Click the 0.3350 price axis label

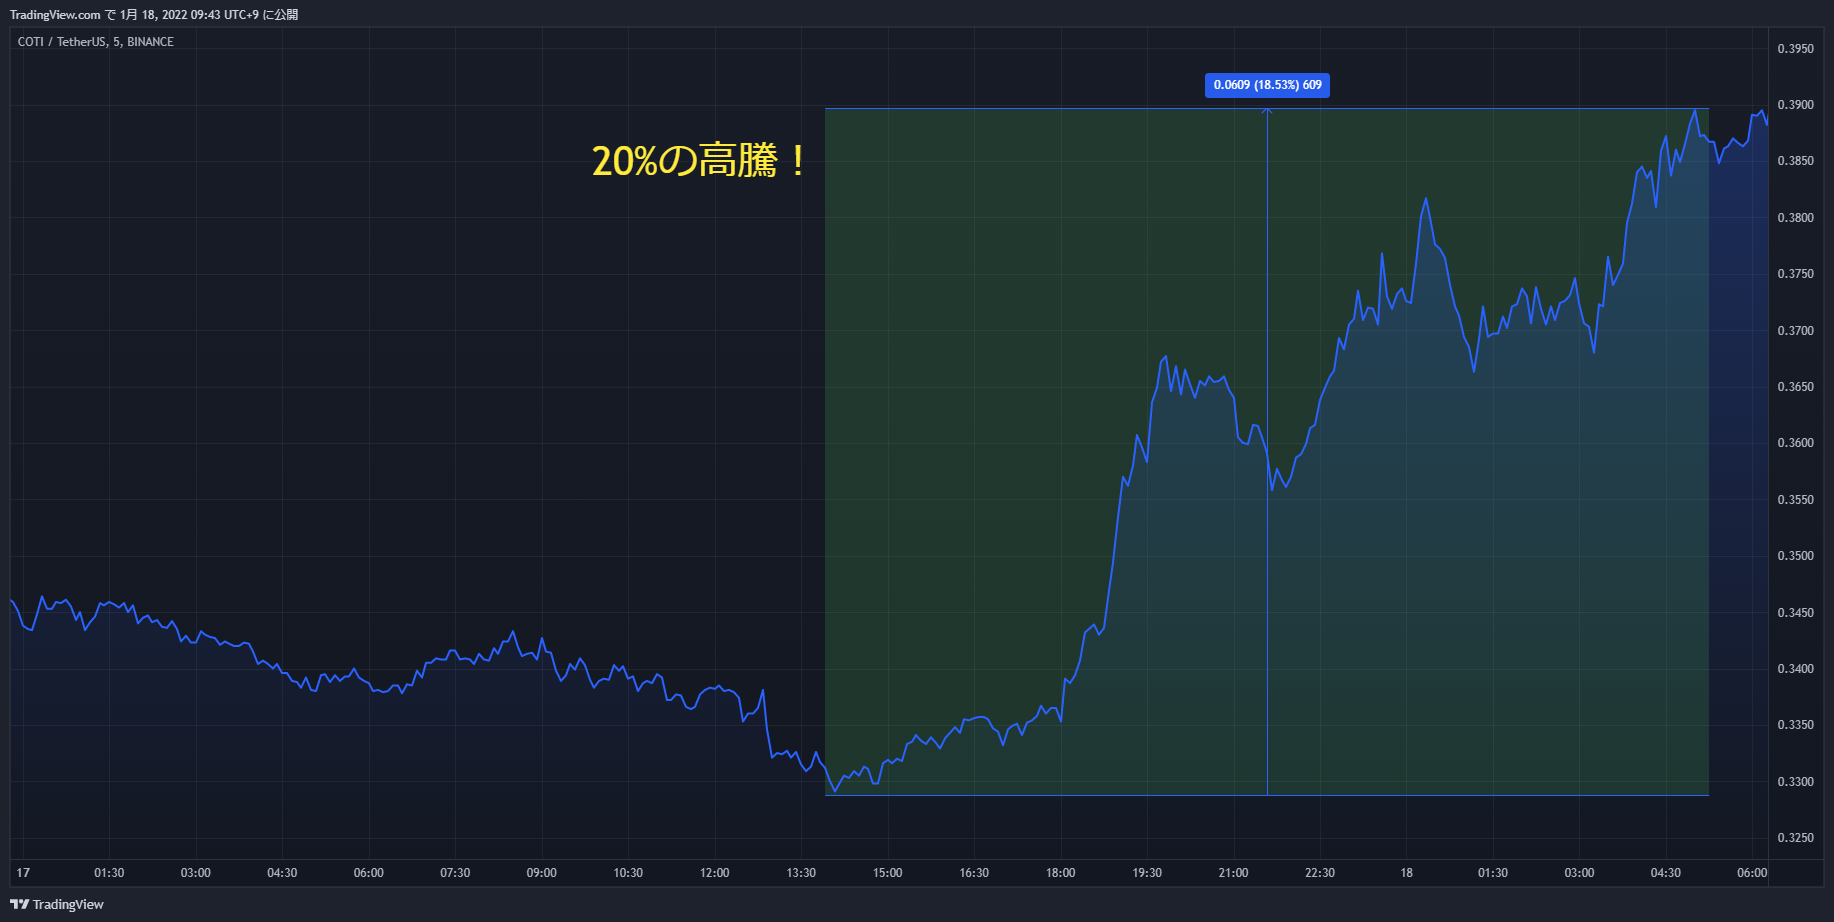pos(1795,725)
